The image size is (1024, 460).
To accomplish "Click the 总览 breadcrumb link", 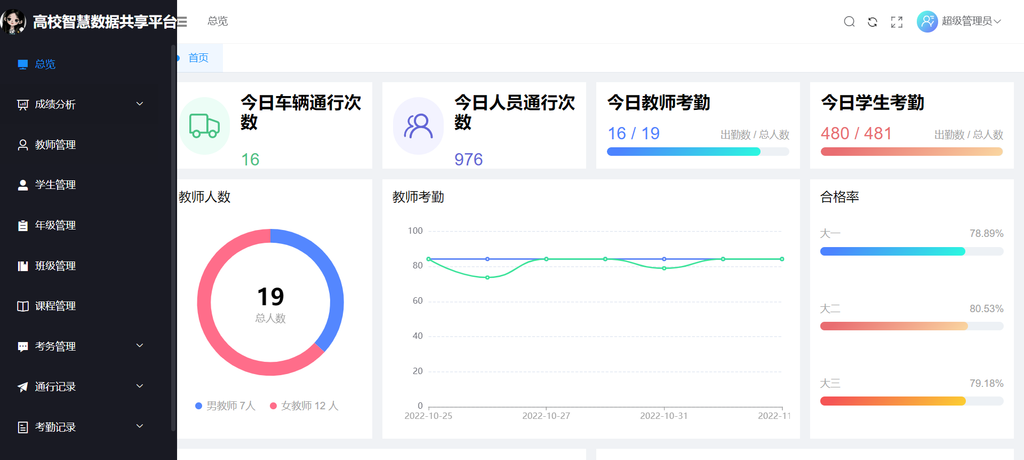I will tap(217, 21).
